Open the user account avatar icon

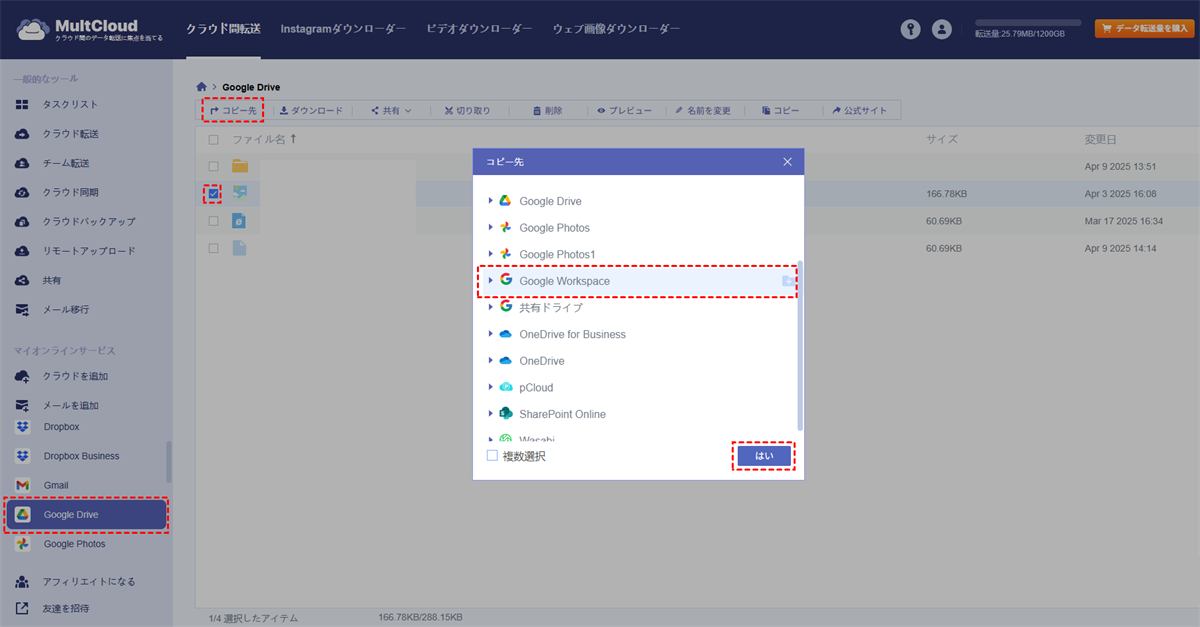pos(941,29)
